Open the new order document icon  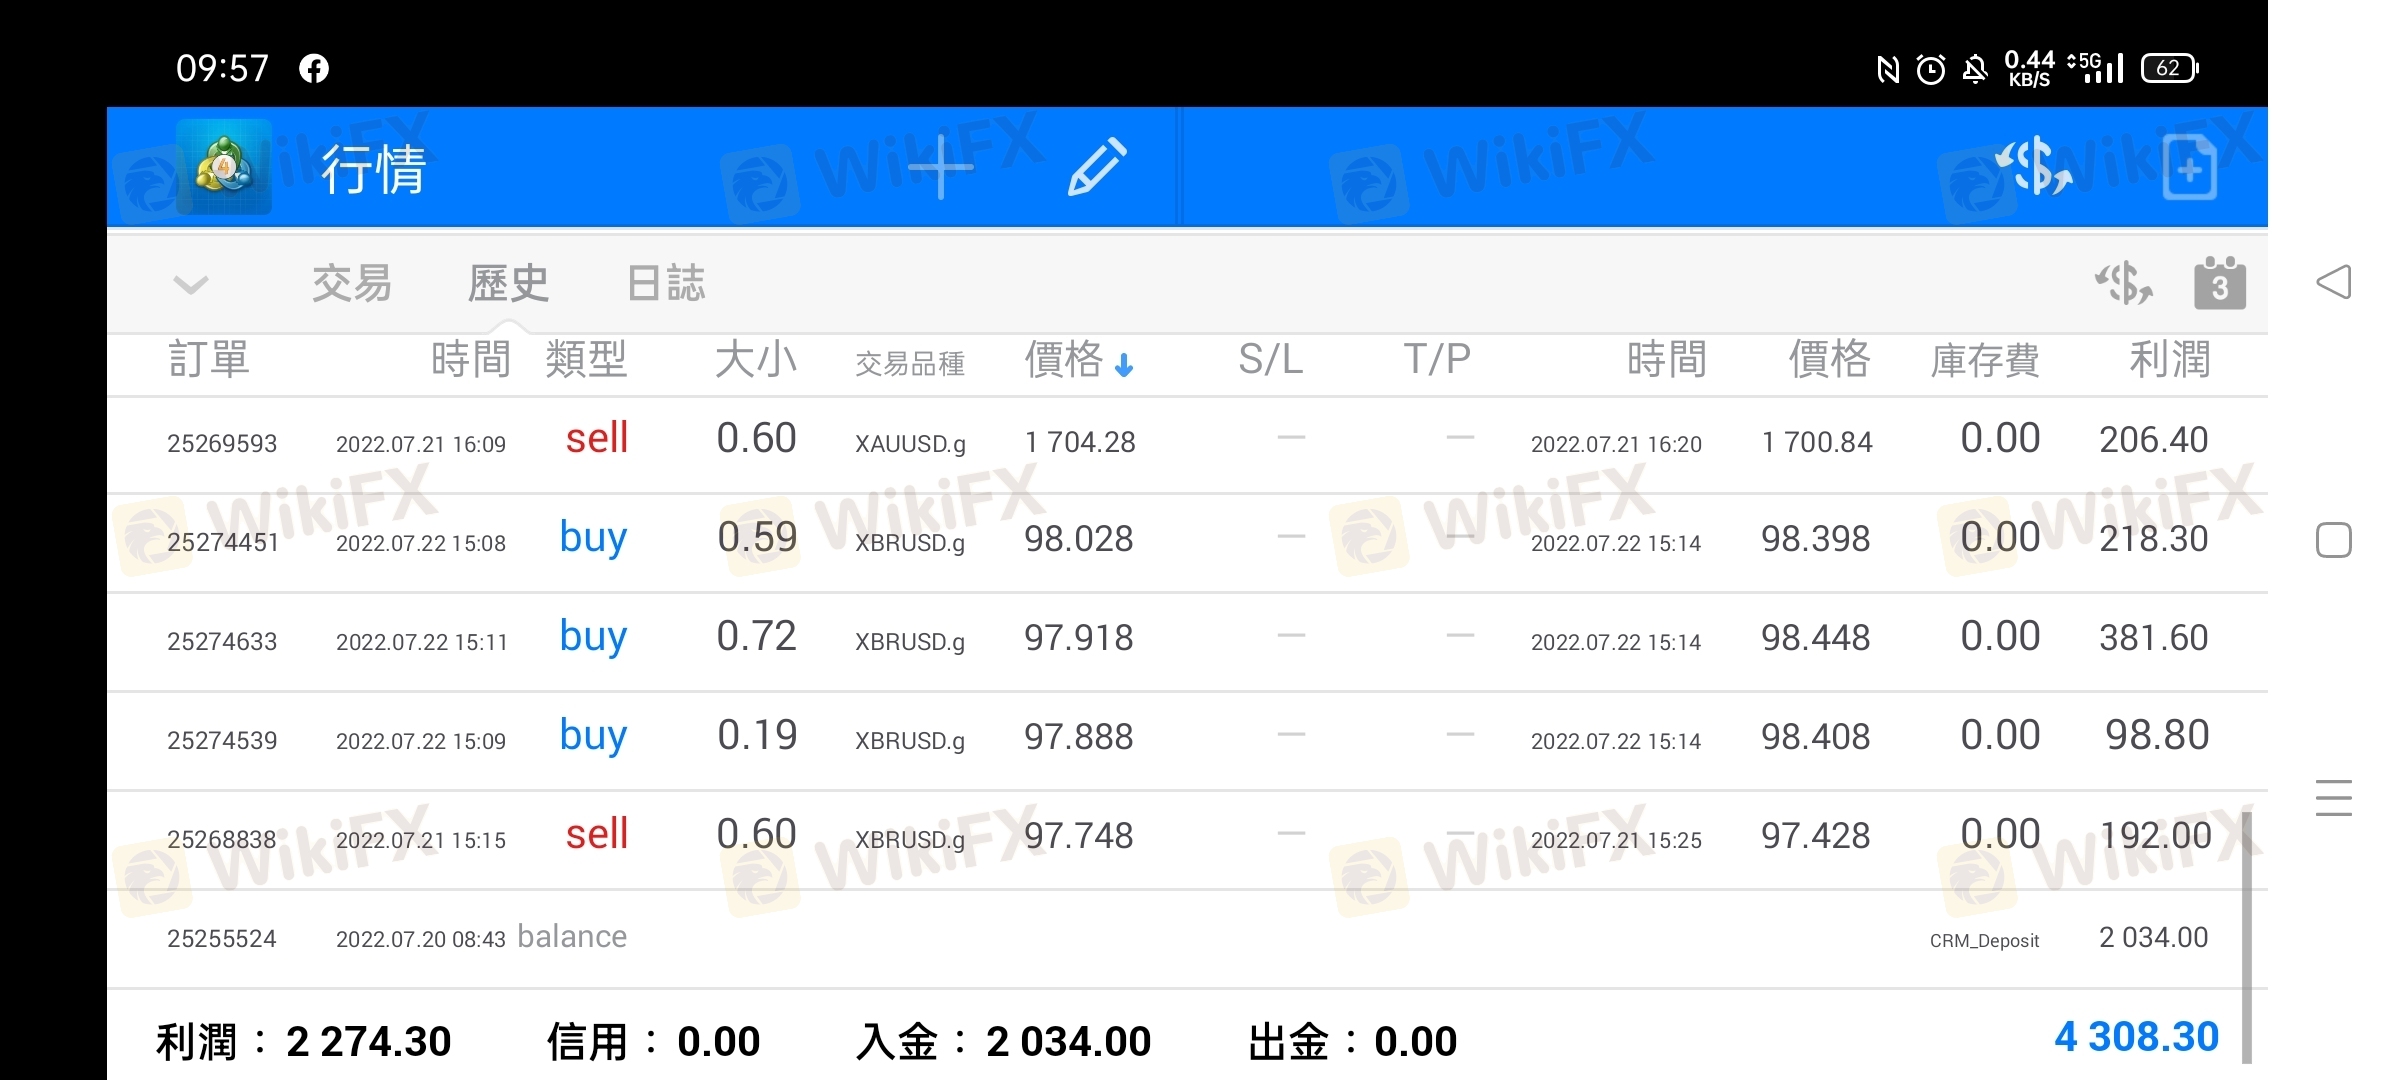(x=2190, y=167)
